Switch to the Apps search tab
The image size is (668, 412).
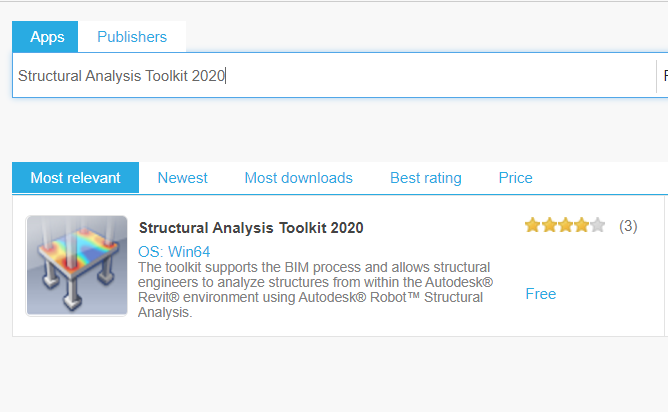(x=45, y=37)
